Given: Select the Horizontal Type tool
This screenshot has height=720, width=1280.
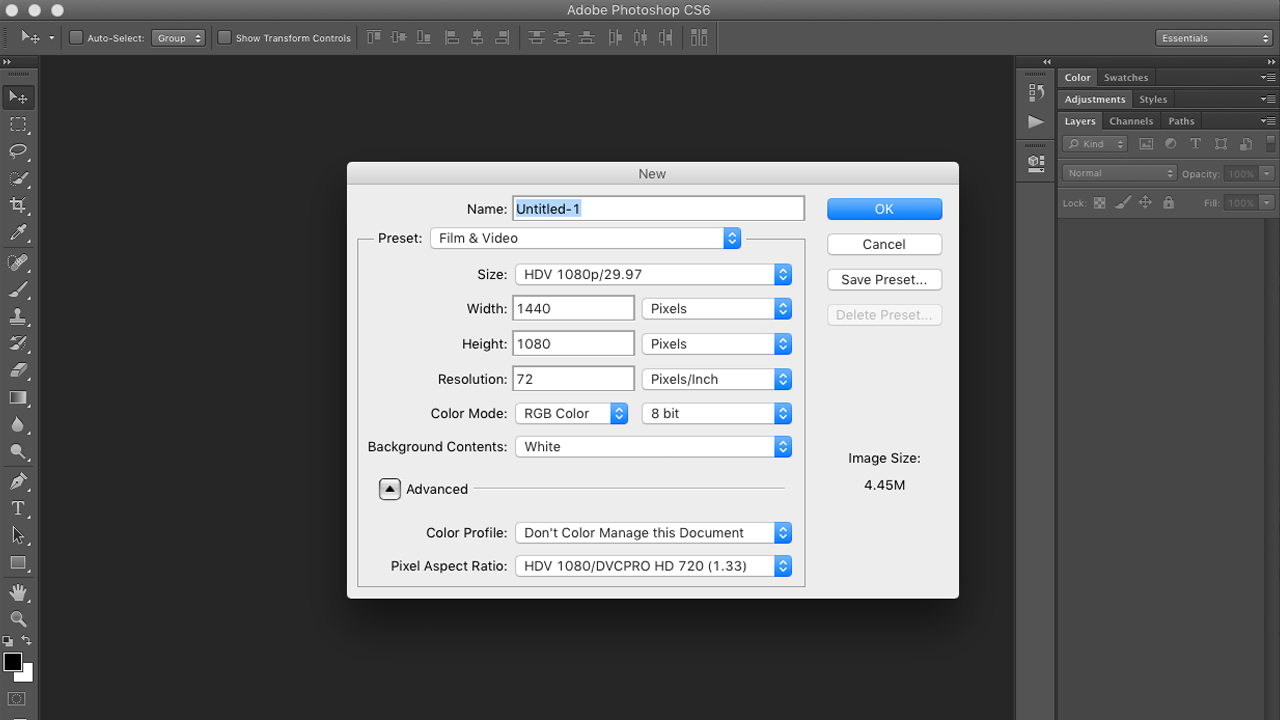Looking at the screenshot, I should [x=18, y=508].
